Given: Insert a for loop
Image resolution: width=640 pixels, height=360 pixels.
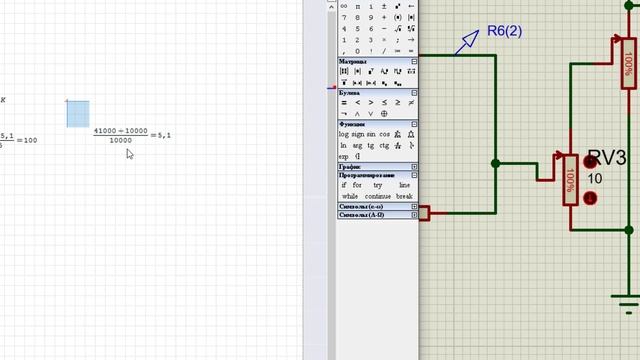Looking at the screenshot, I should [357, 185].
